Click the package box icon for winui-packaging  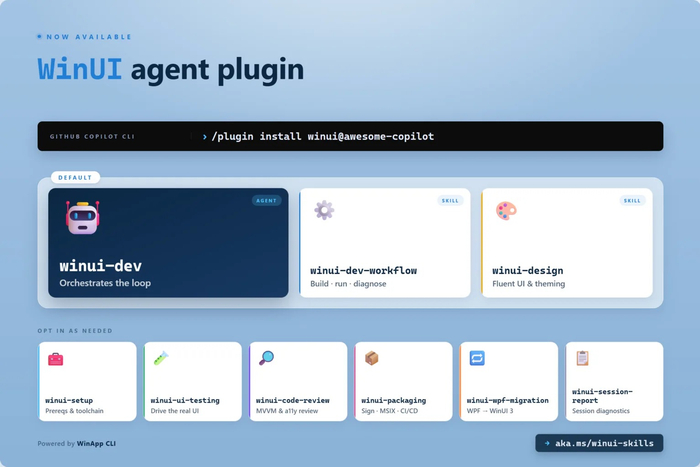(x=371, y=358)
